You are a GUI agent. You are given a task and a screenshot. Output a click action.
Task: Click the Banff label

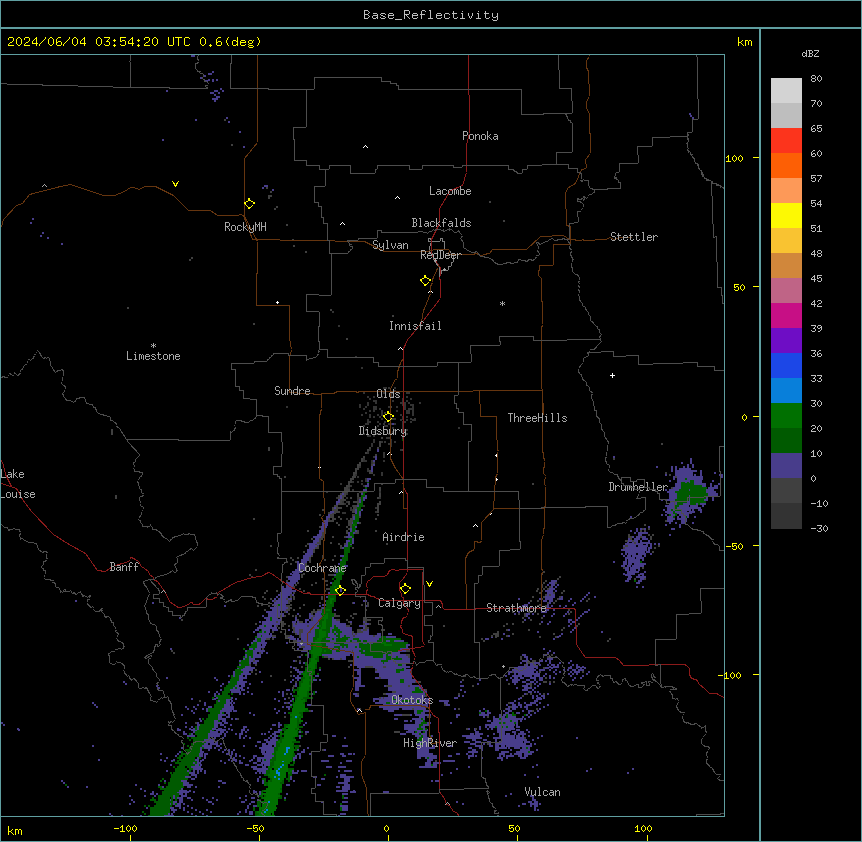124,567
